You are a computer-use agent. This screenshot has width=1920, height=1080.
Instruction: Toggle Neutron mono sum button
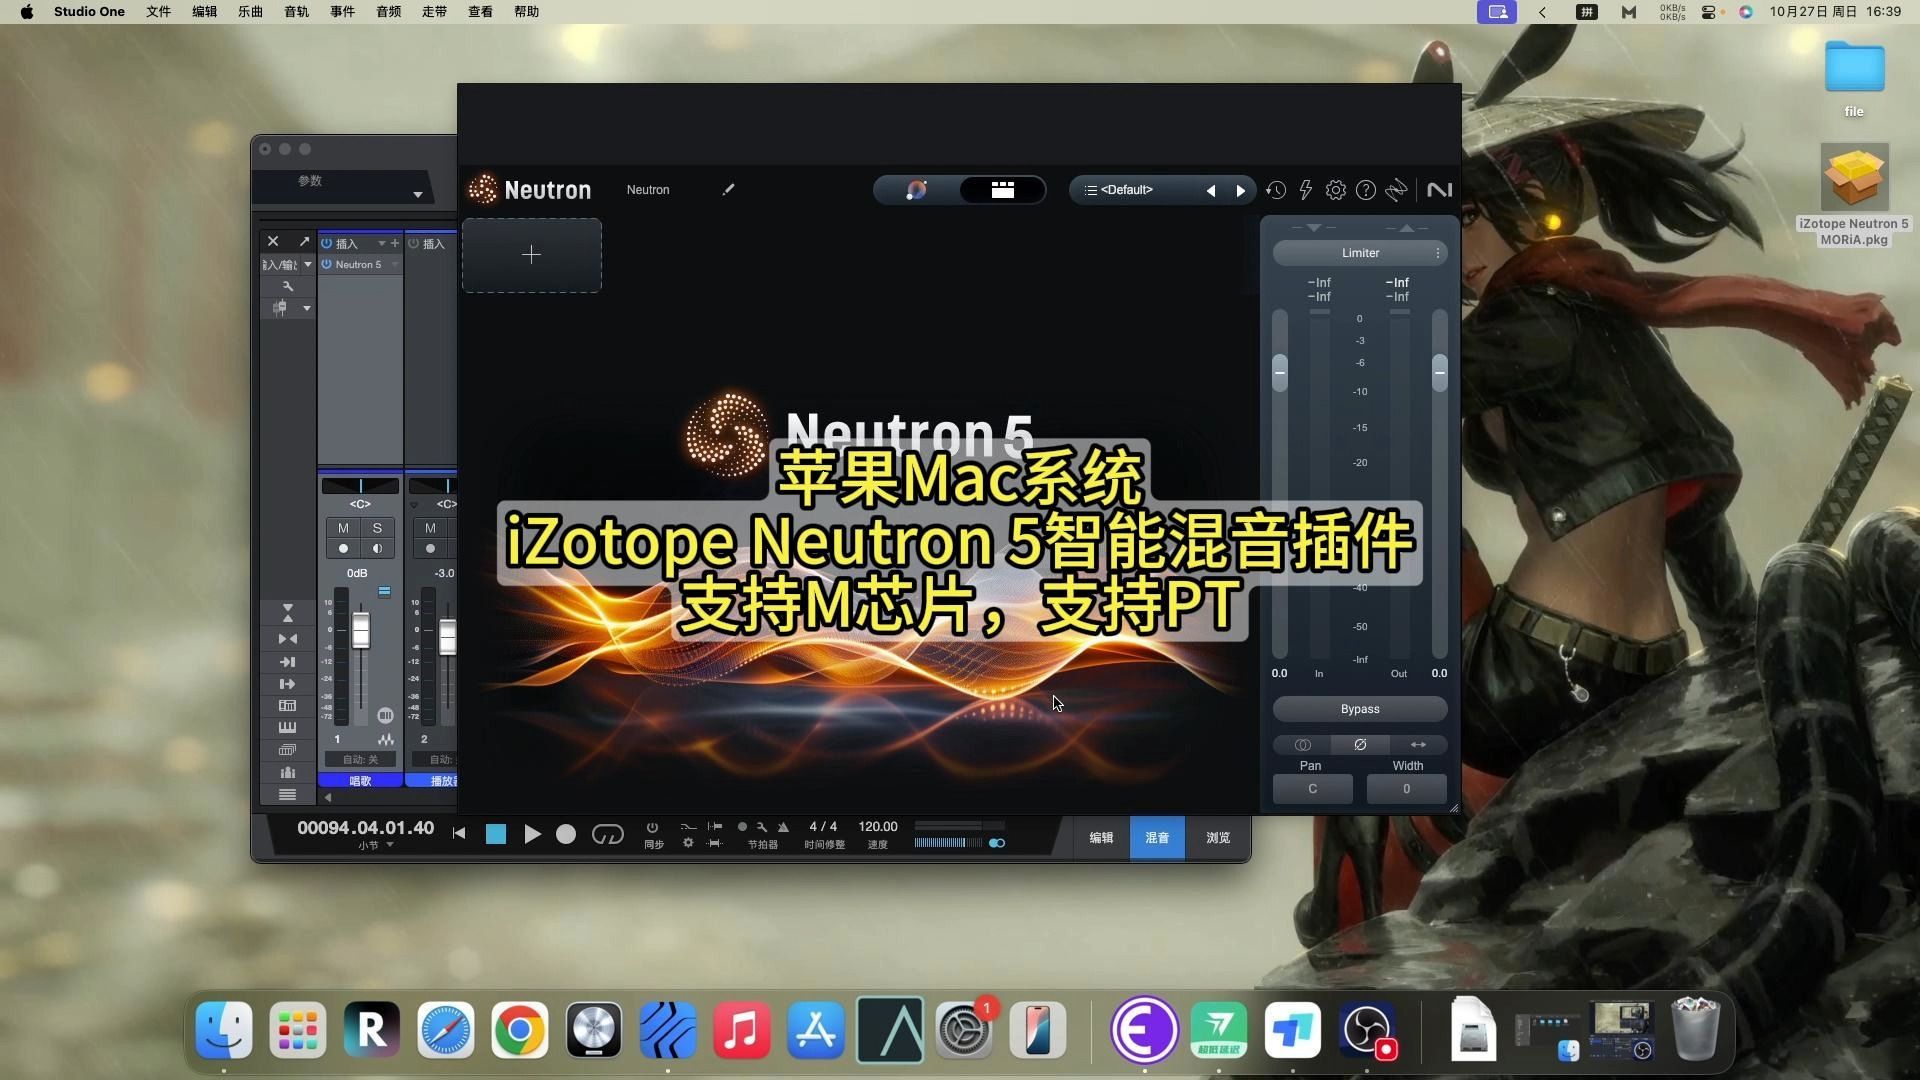point(1302,745)
